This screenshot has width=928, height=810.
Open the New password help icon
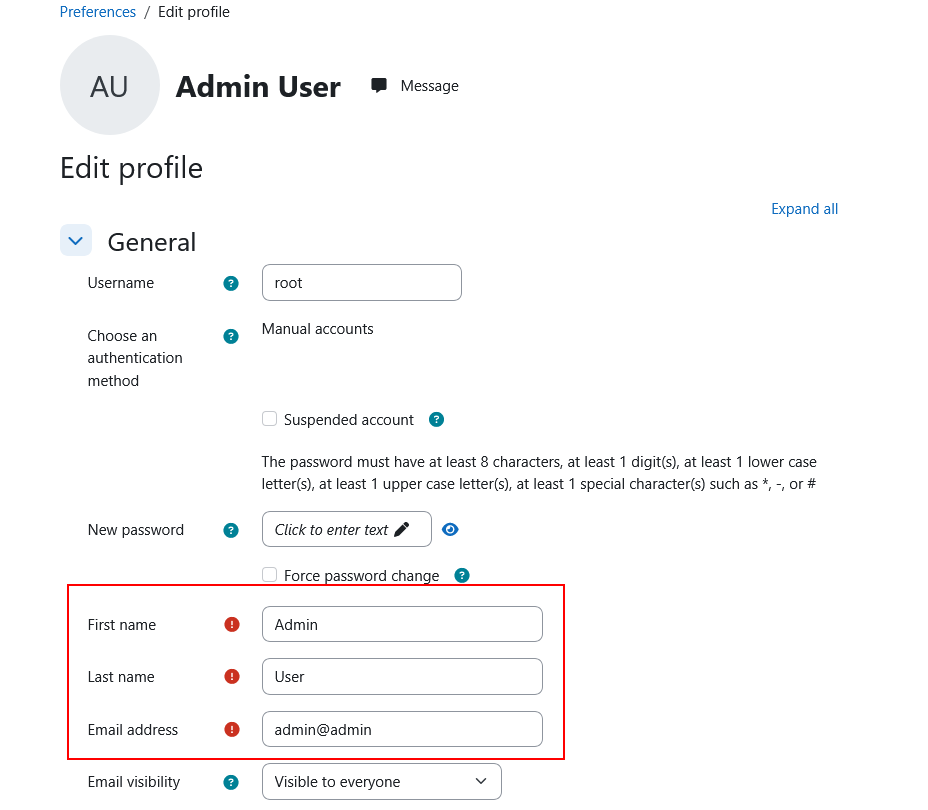pos(231,530)
